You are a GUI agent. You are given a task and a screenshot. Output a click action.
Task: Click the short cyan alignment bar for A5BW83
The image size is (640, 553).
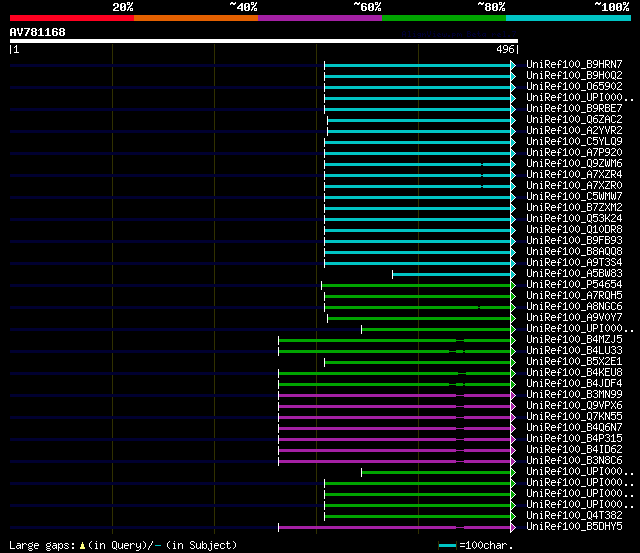451,274
